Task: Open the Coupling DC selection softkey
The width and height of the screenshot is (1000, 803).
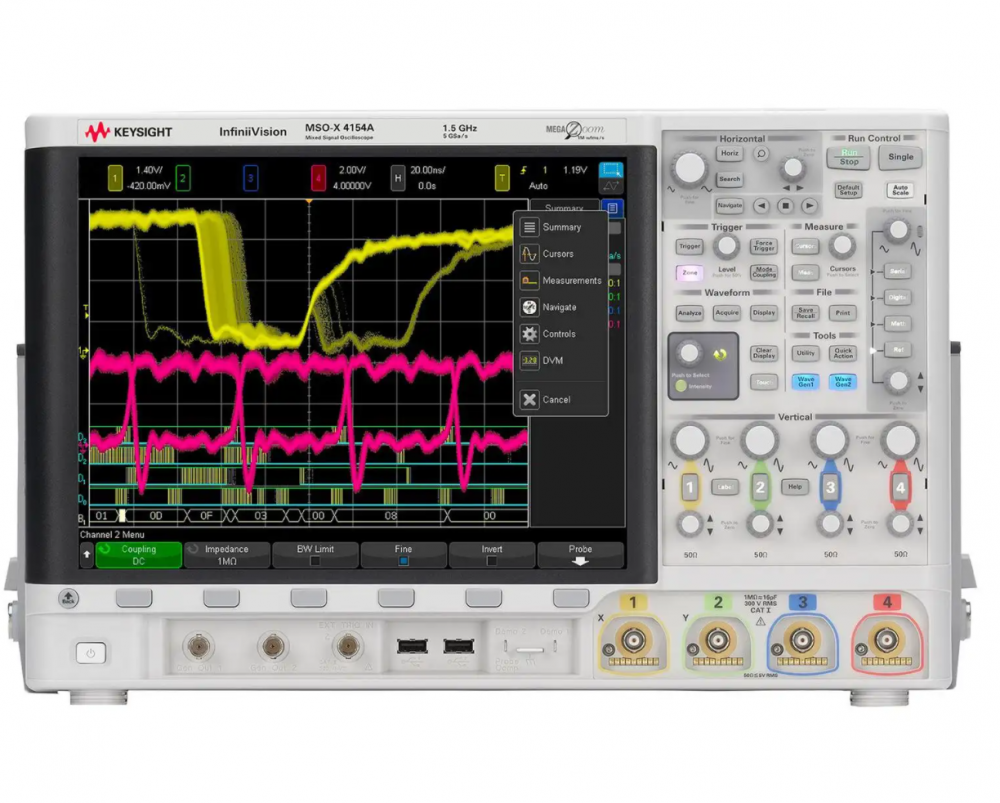Action: (139, 555)
